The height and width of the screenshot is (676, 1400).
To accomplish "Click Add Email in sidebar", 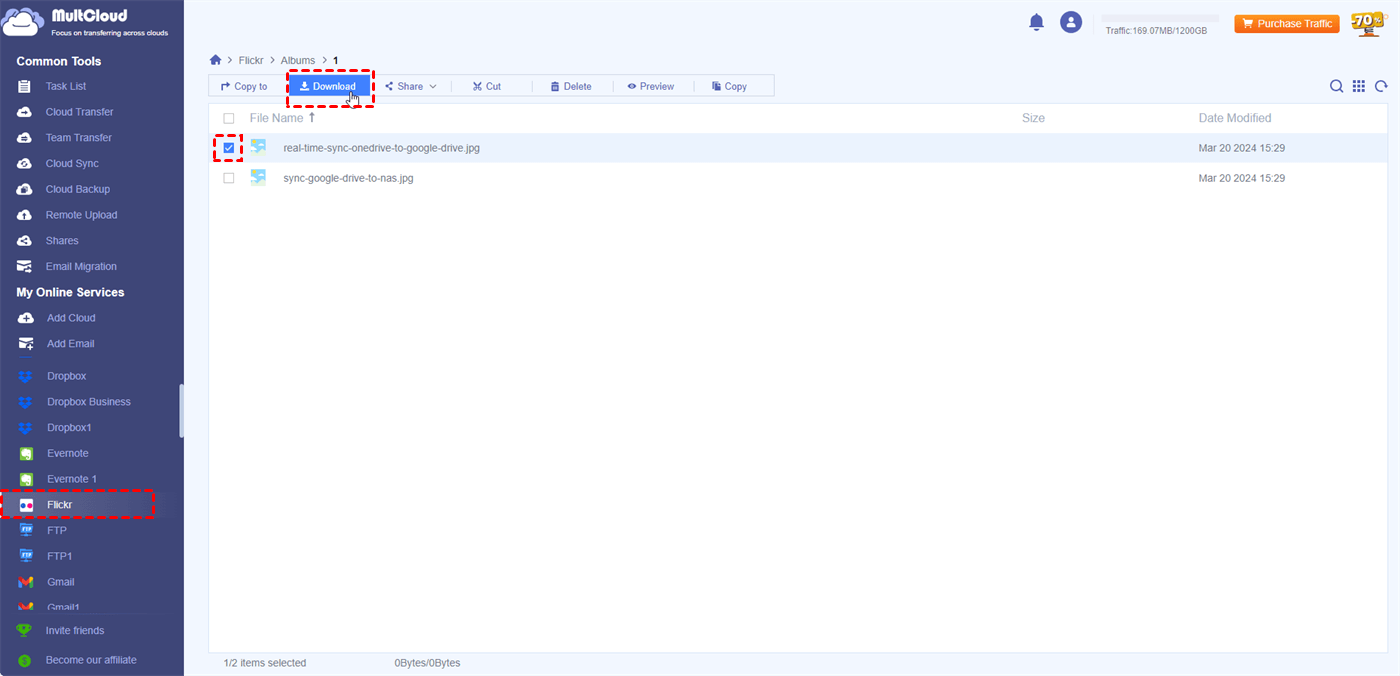I will [x=70, y=344].
